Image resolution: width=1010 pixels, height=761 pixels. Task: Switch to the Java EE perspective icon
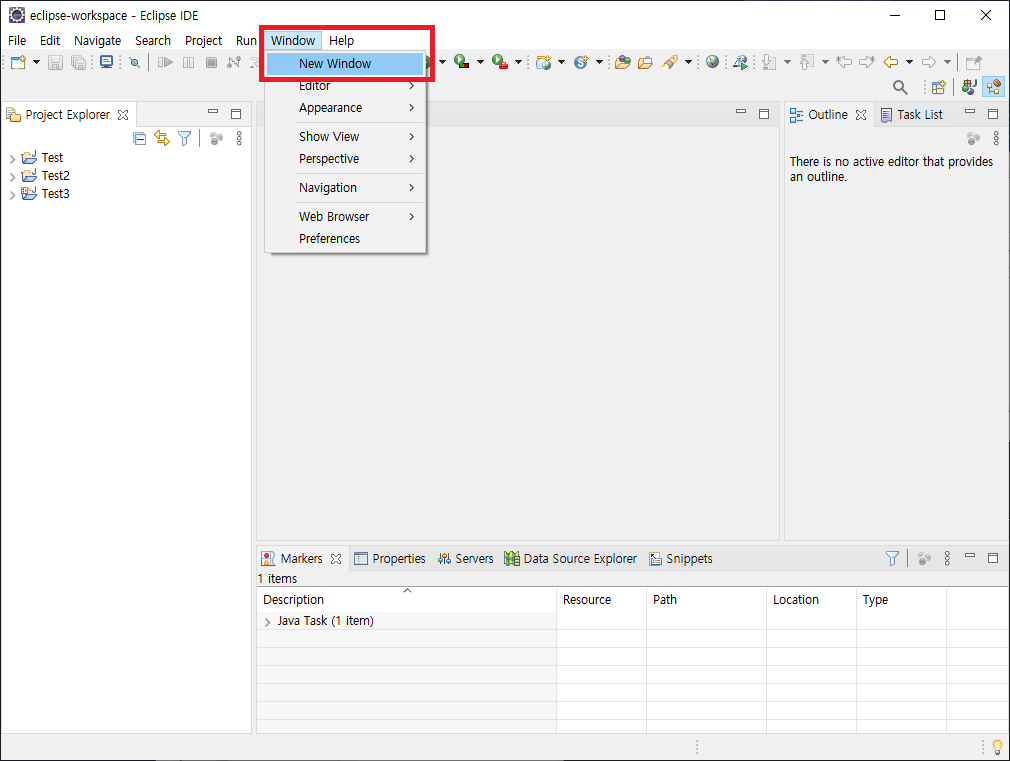click(994, 86)
